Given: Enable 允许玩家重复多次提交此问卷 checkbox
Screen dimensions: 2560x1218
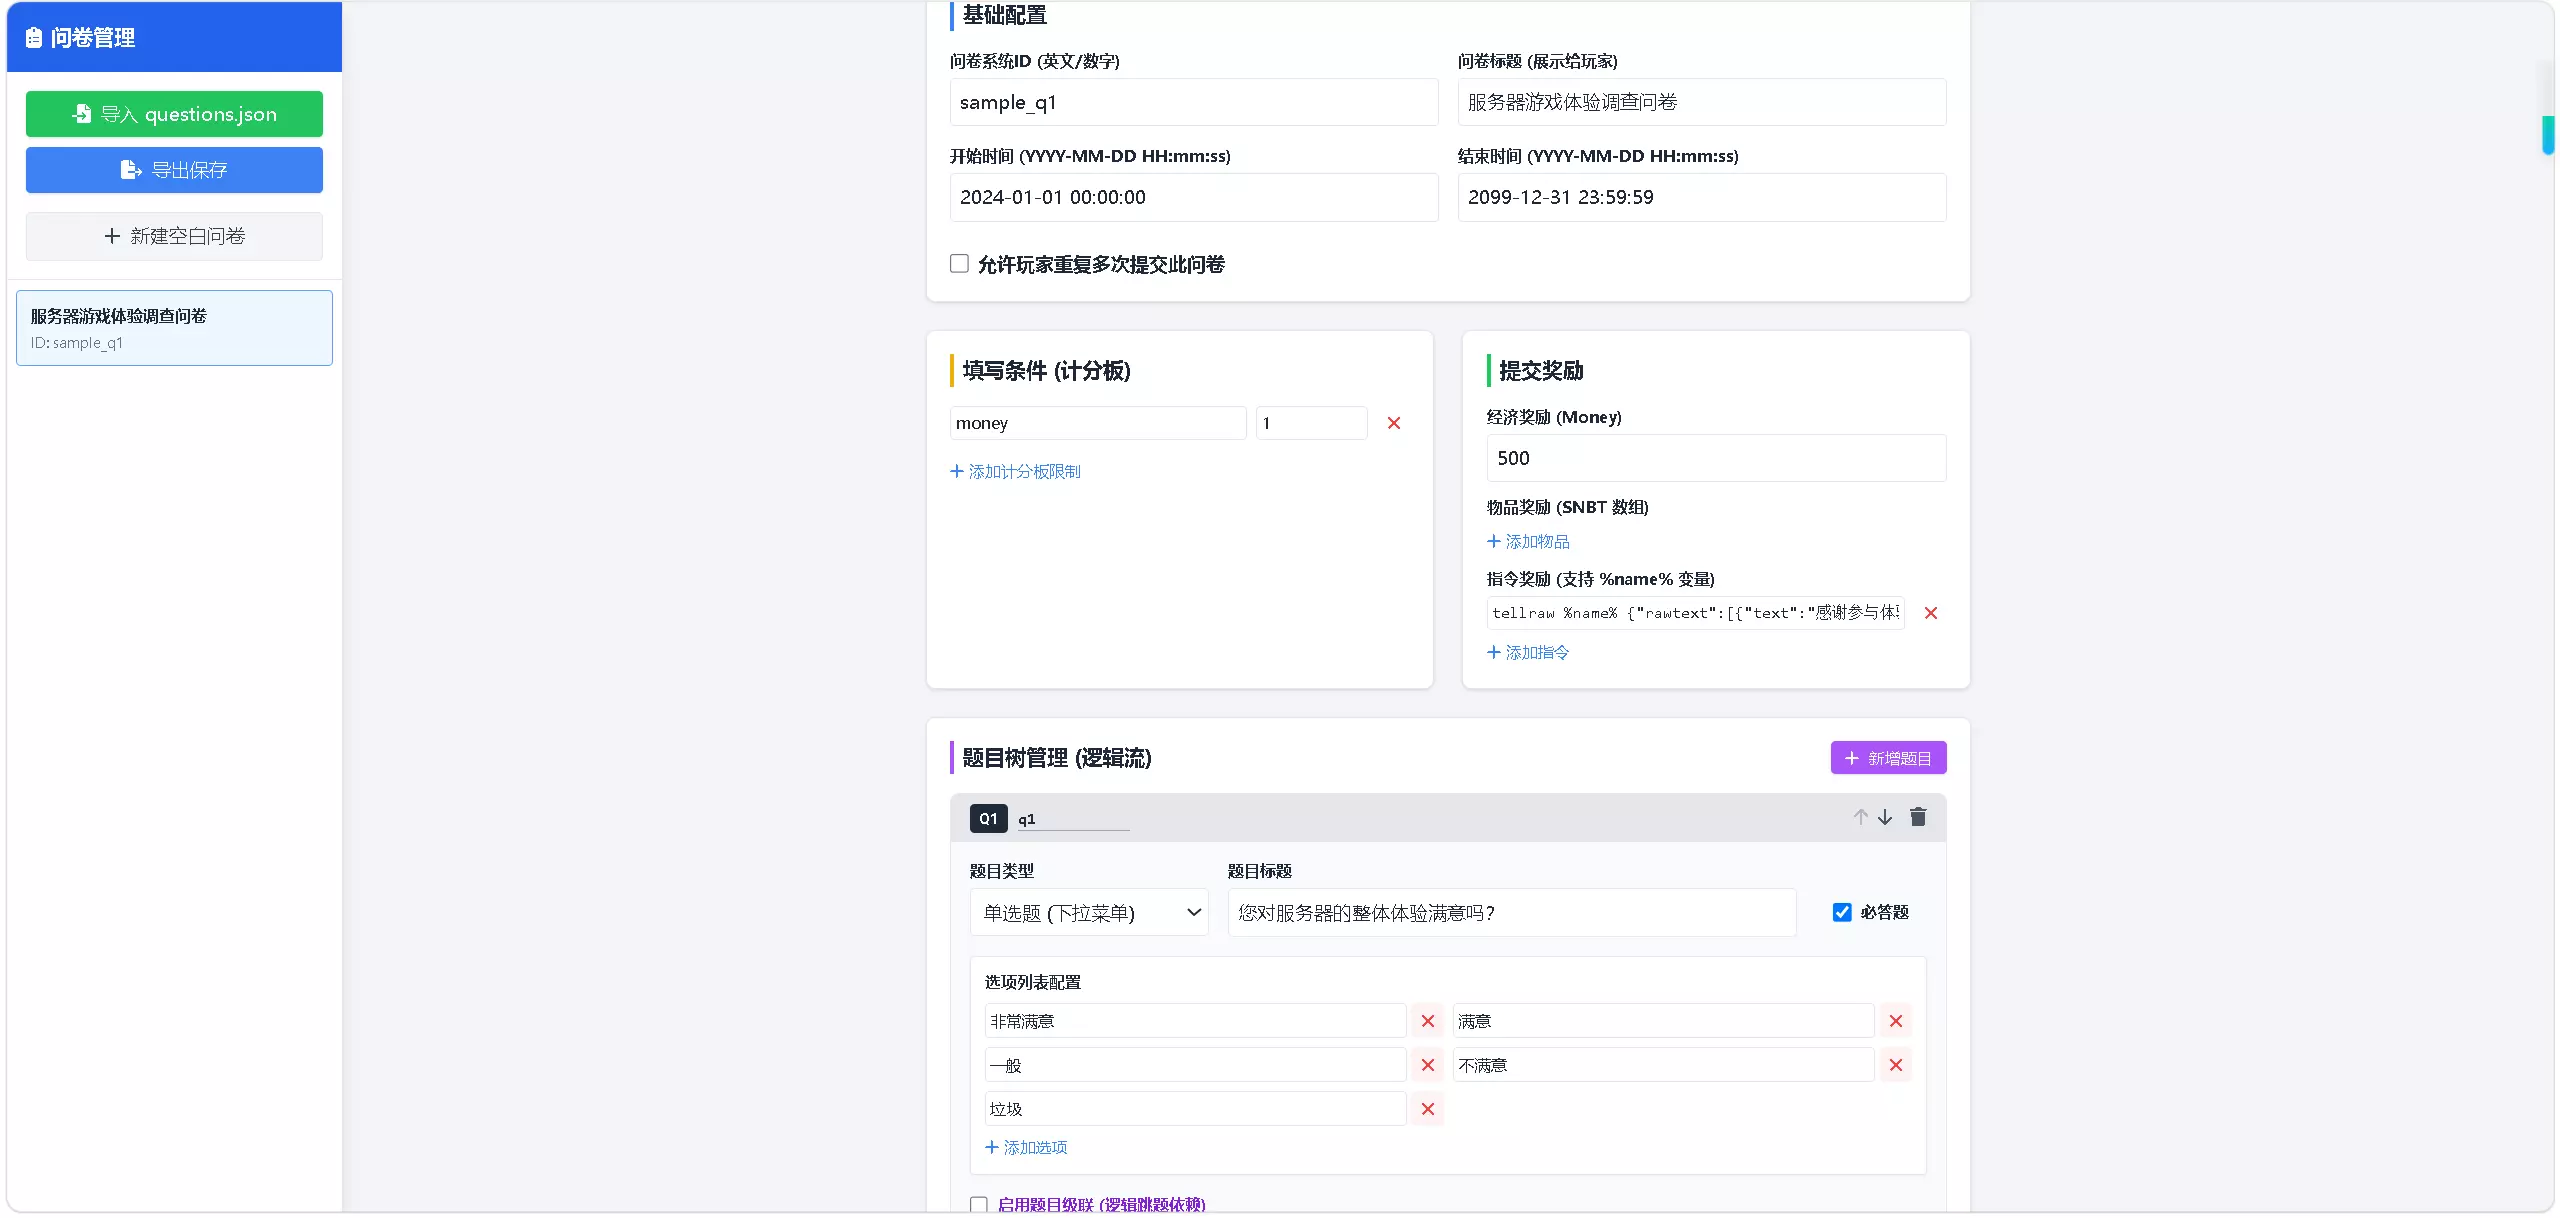Looking at the screenshot, I should tap(959, 264).
